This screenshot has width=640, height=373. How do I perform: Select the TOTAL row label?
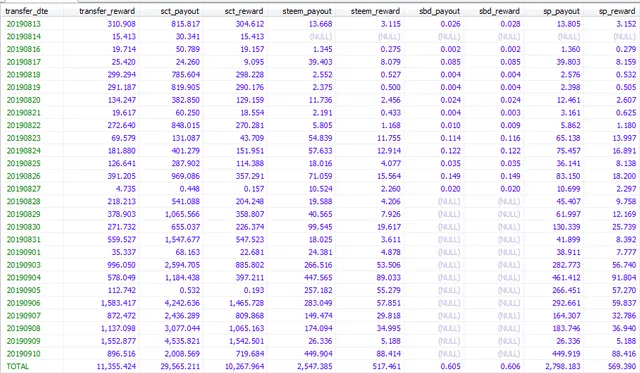[18, 366]
